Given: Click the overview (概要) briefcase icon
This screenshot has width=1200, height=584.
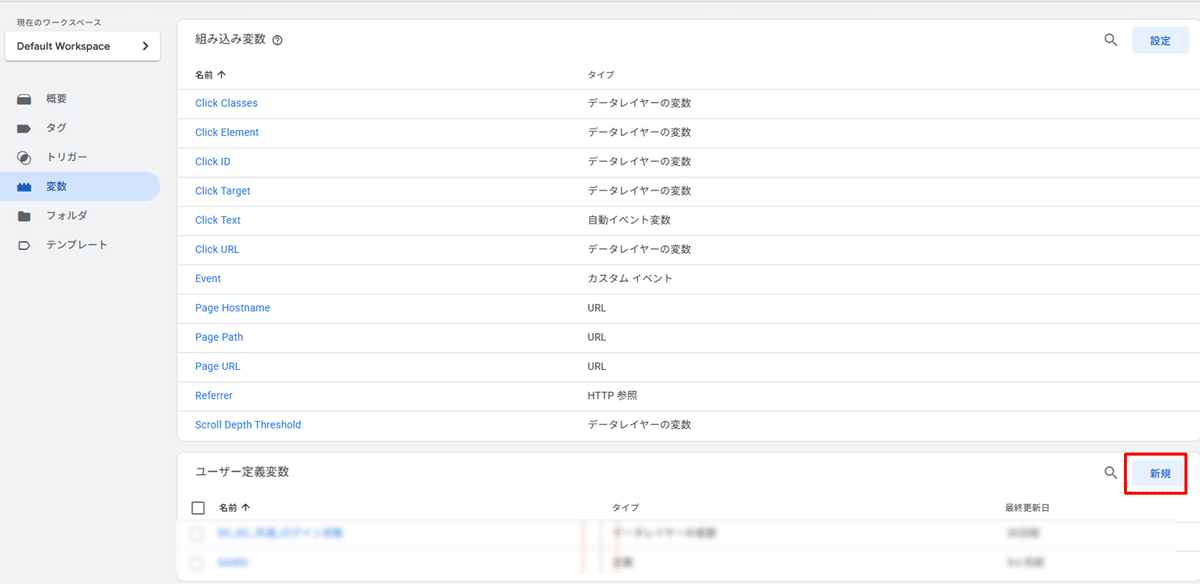Looking at the screenshot, I should (x=25, y=99).
